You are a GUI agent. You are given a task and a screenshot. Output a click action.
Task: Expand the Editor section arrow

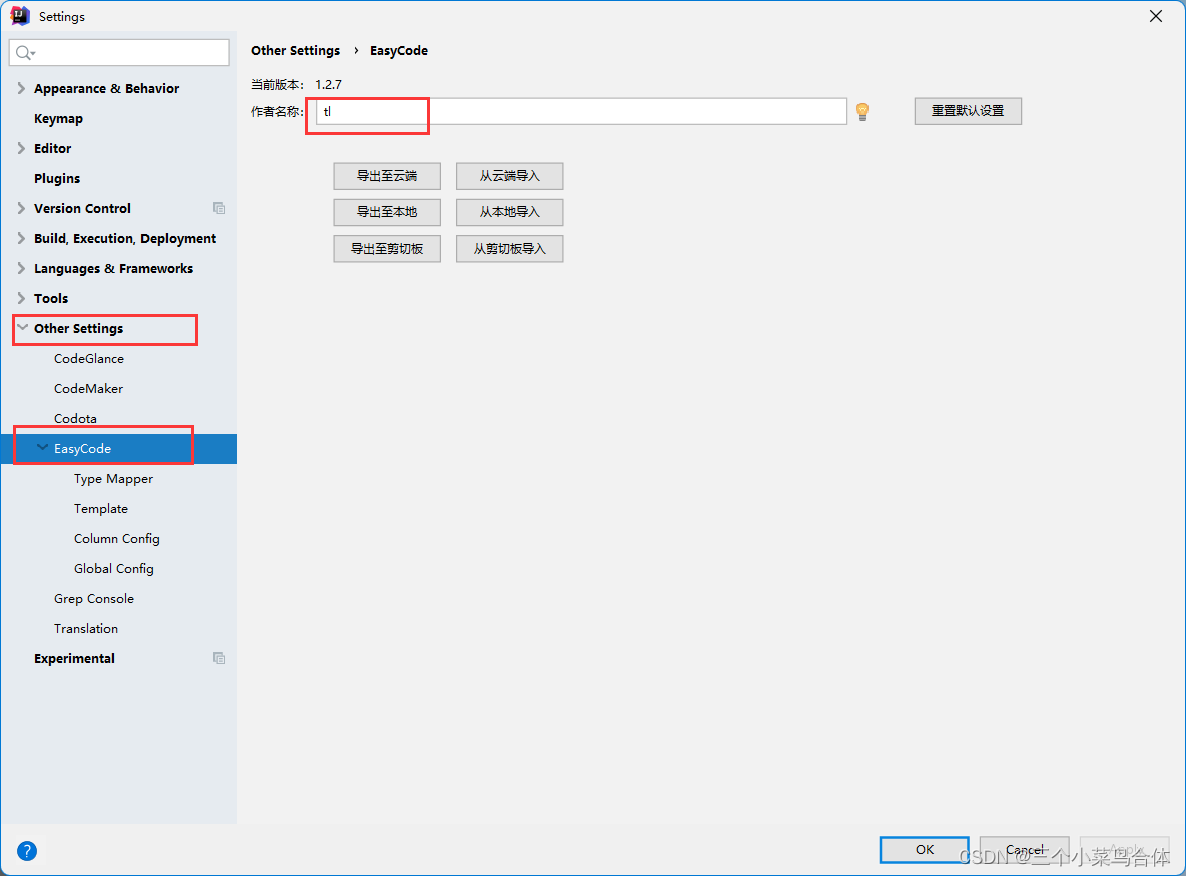click(20, 148)
